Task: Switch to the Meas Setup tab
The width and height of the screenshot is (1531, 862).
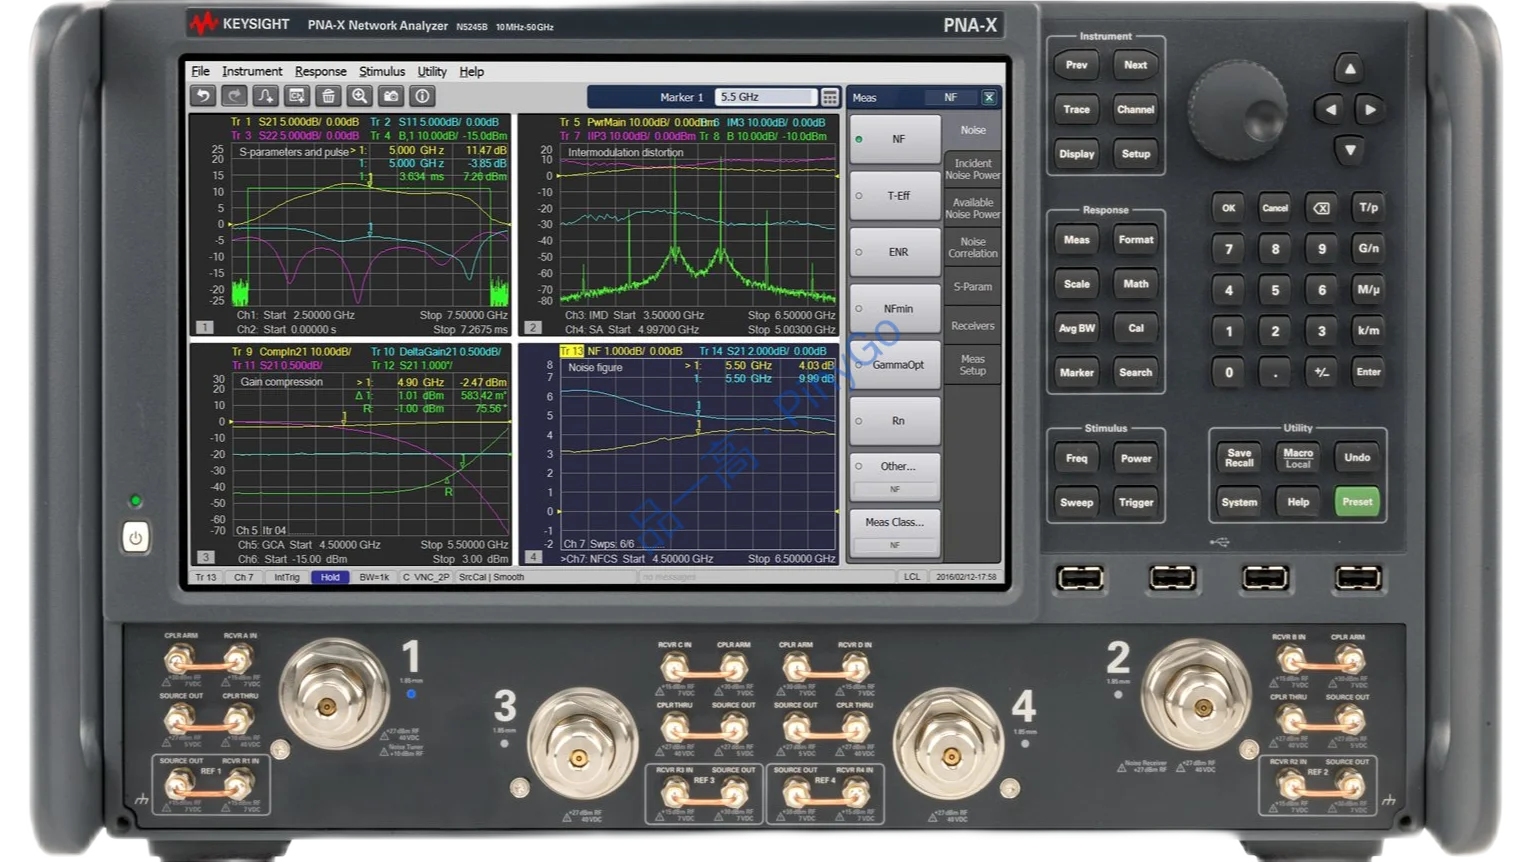Action: (973, 364)
